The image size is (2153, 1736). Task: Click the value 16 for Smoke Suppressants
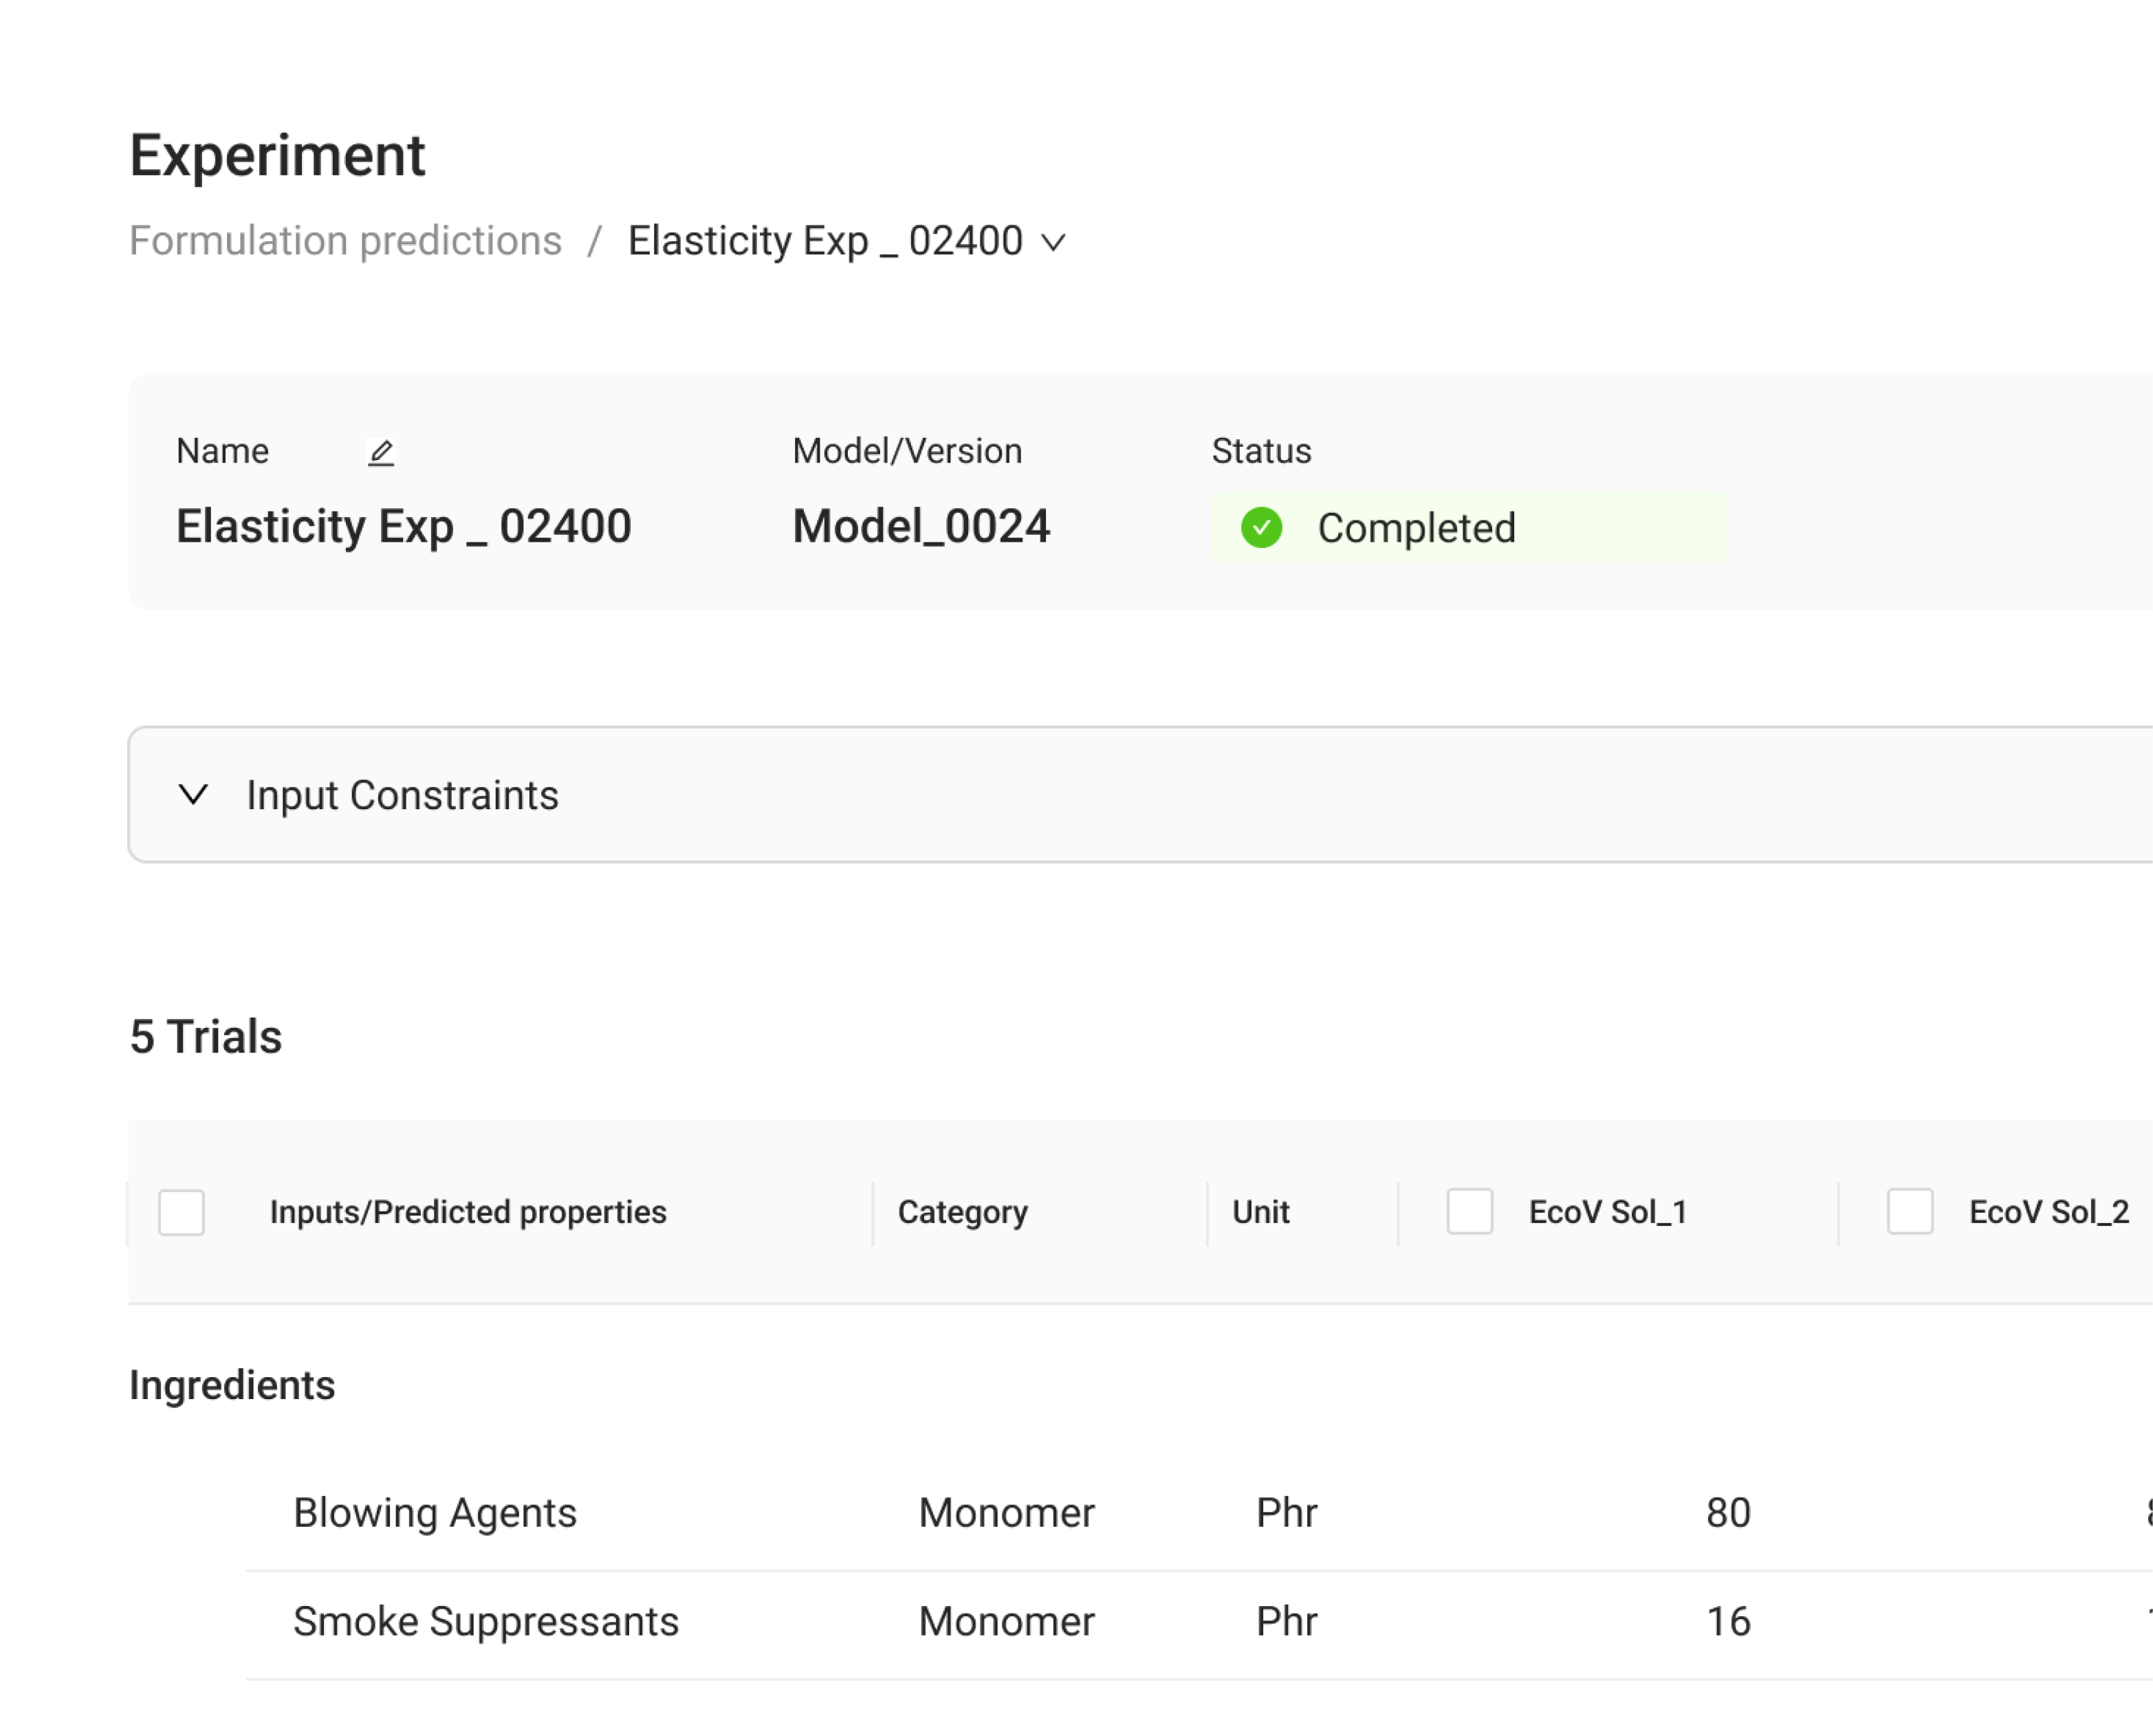(x=1728, y=1622)
